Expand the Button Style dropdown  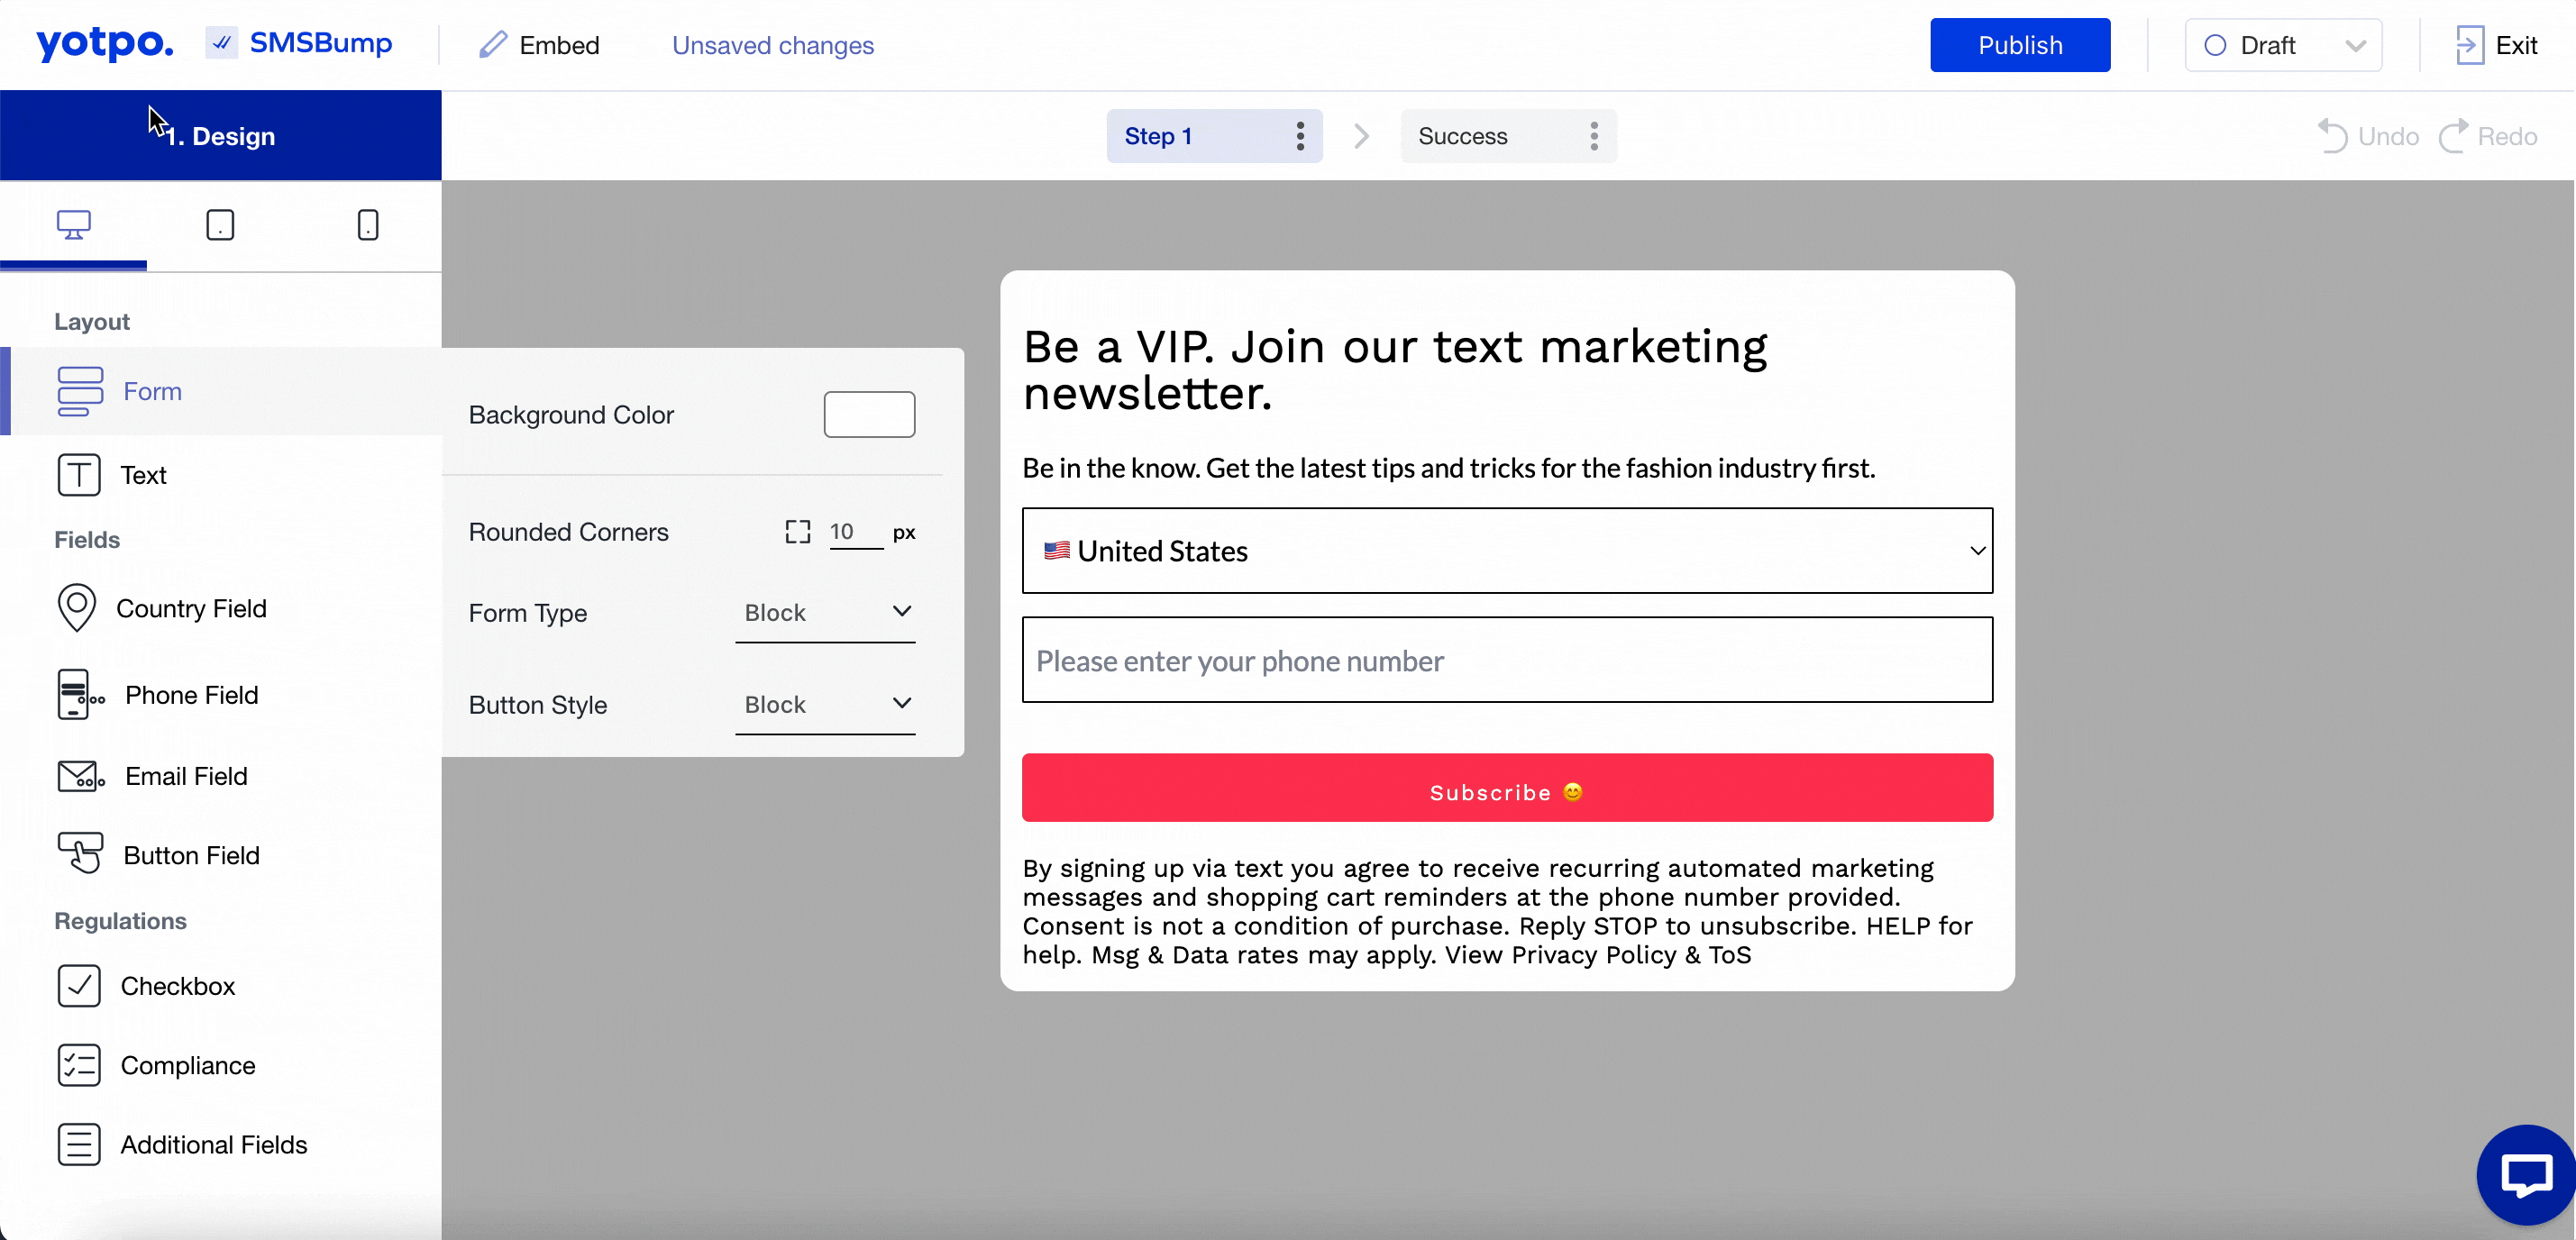825,705
